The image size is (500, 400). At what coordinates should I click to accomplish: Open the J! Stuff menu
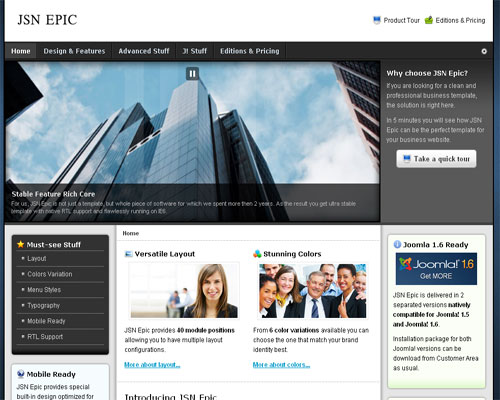[x=194, y=51]
